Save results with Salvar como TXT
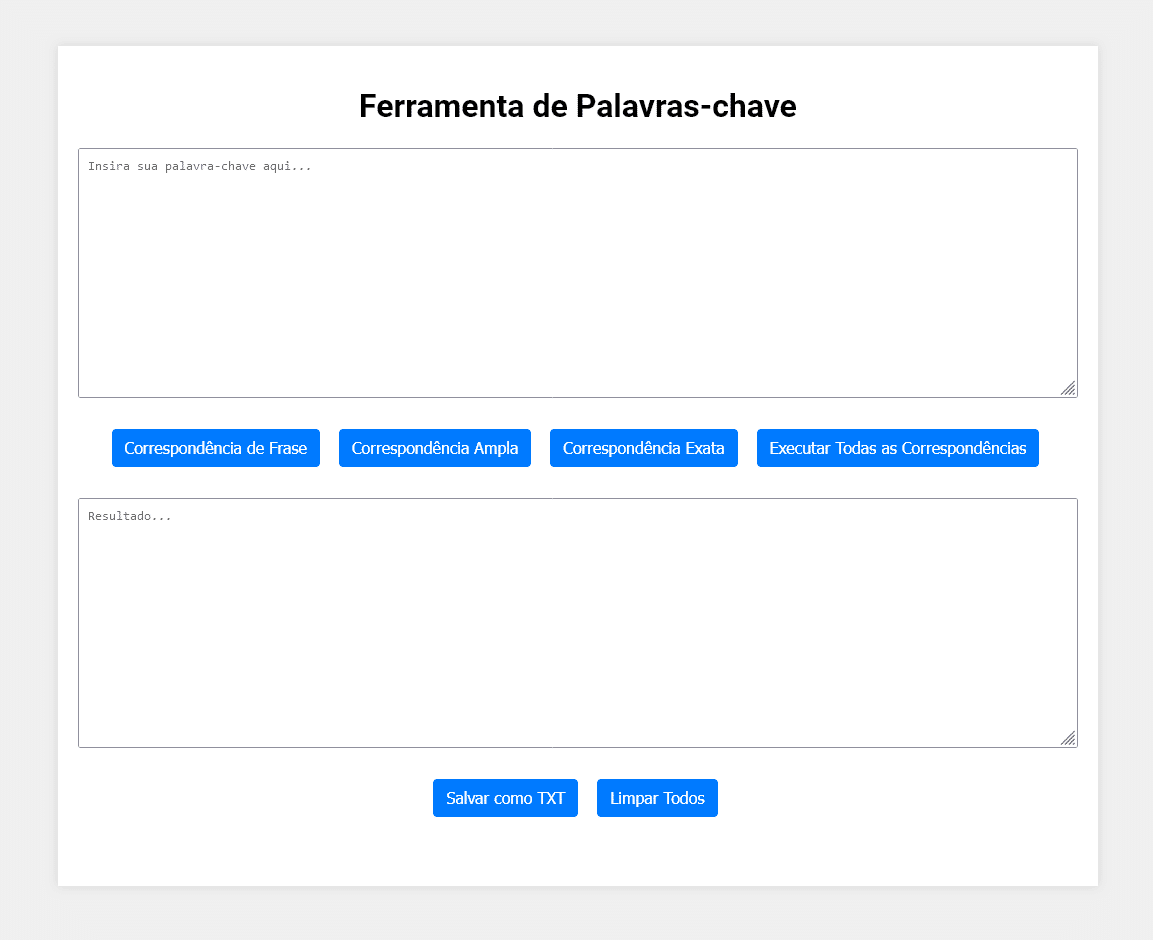1153x940 pixels. click(x=505, y=798)
